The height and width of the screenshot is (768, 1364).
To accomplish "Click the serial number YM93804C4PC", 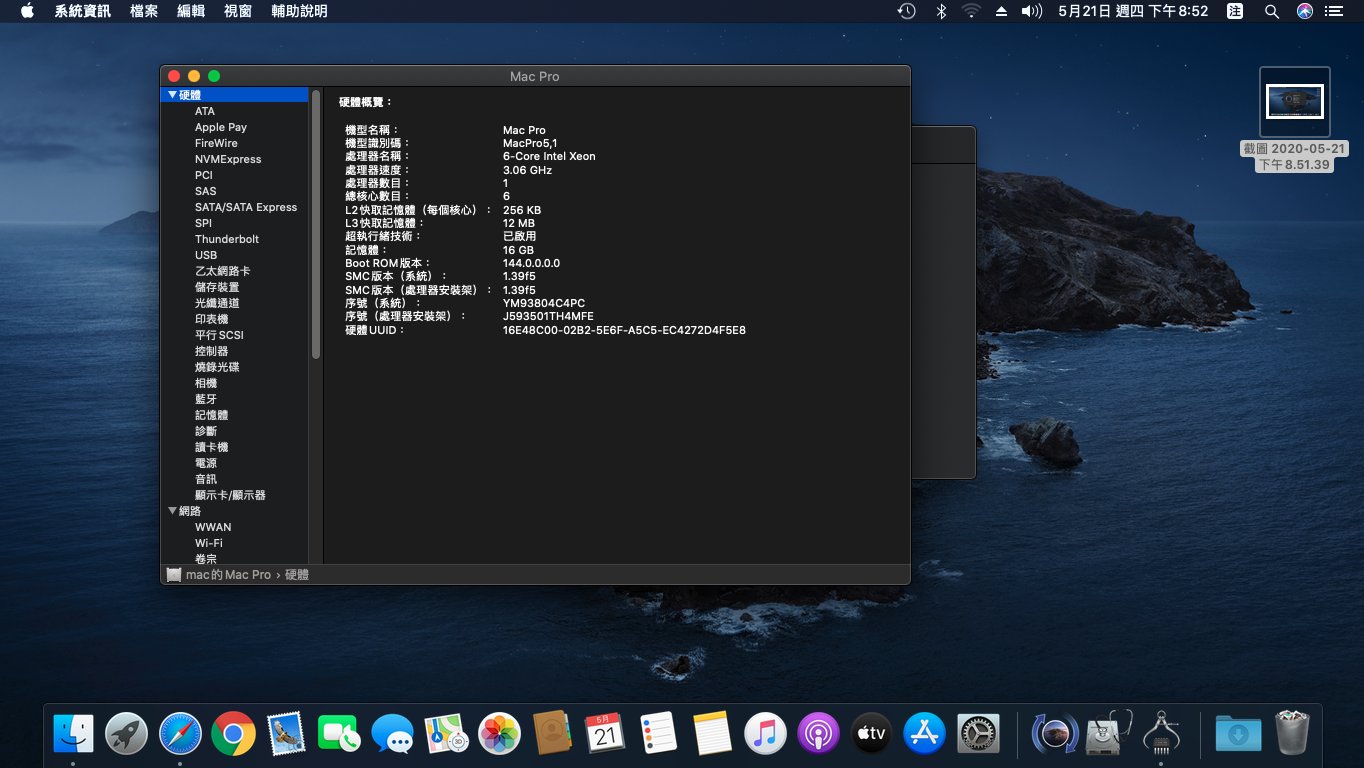I will (544, 303).
